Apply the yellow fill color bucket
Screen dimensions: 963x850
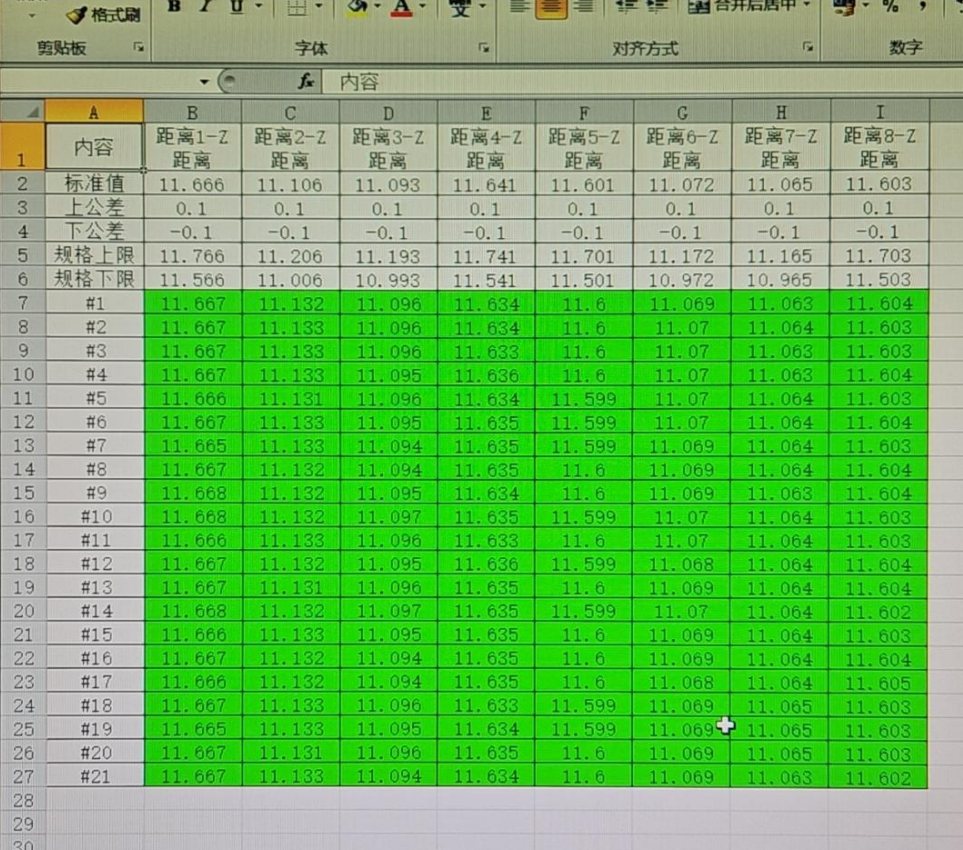[x=356, y=8]
